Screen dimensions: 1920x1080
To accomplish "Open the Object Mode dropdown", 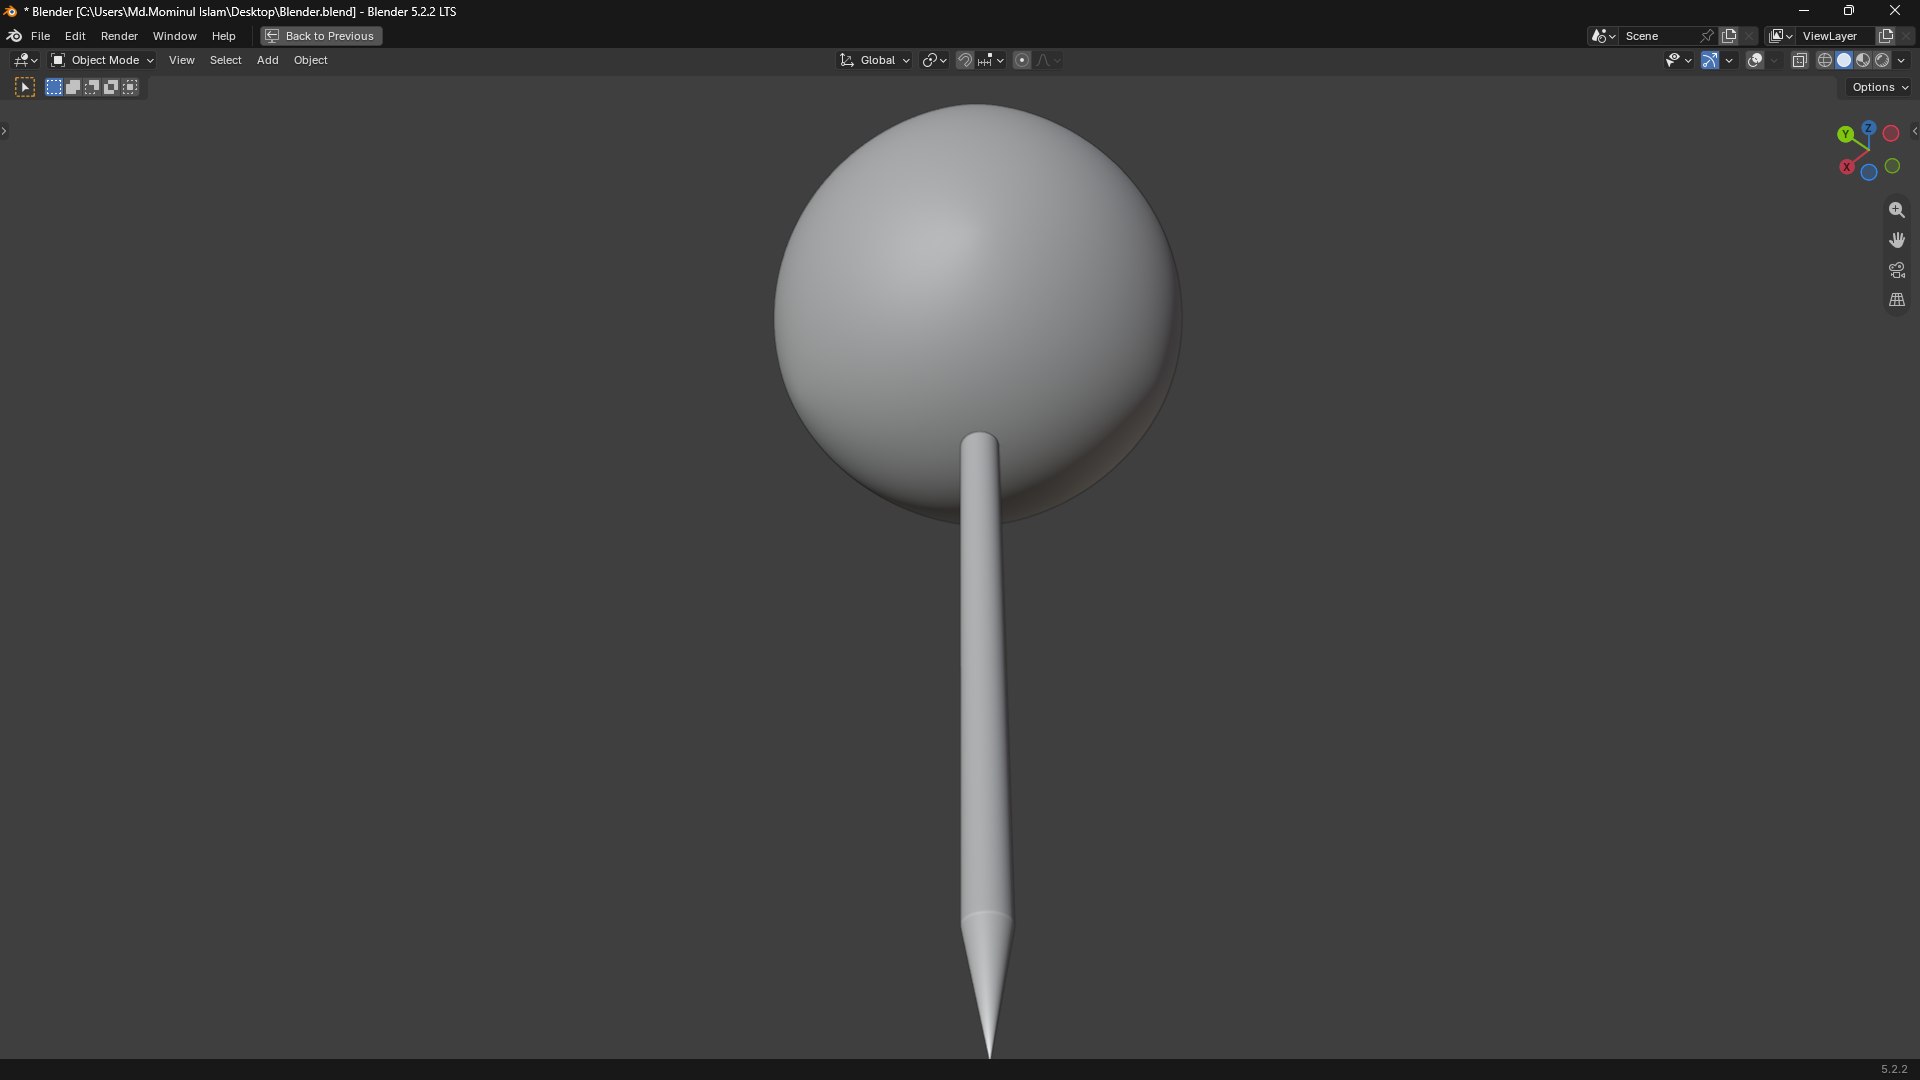I will pos(102,60).
